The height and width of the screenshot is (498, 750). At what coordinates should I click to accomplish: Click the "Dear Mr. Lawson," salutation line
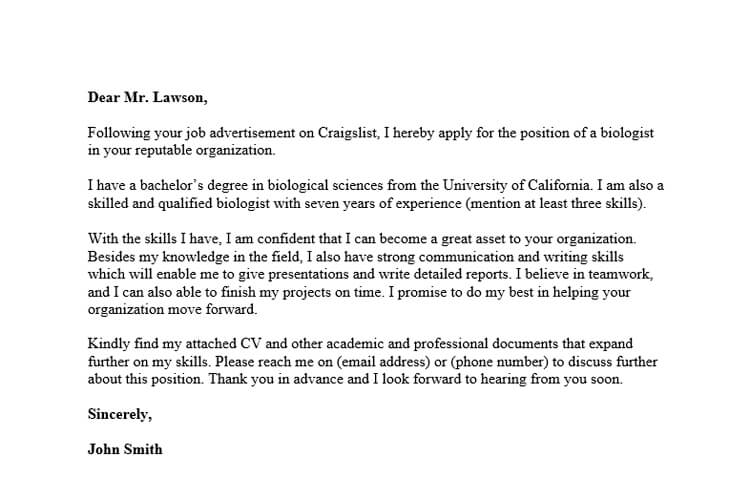coord(149,97)
